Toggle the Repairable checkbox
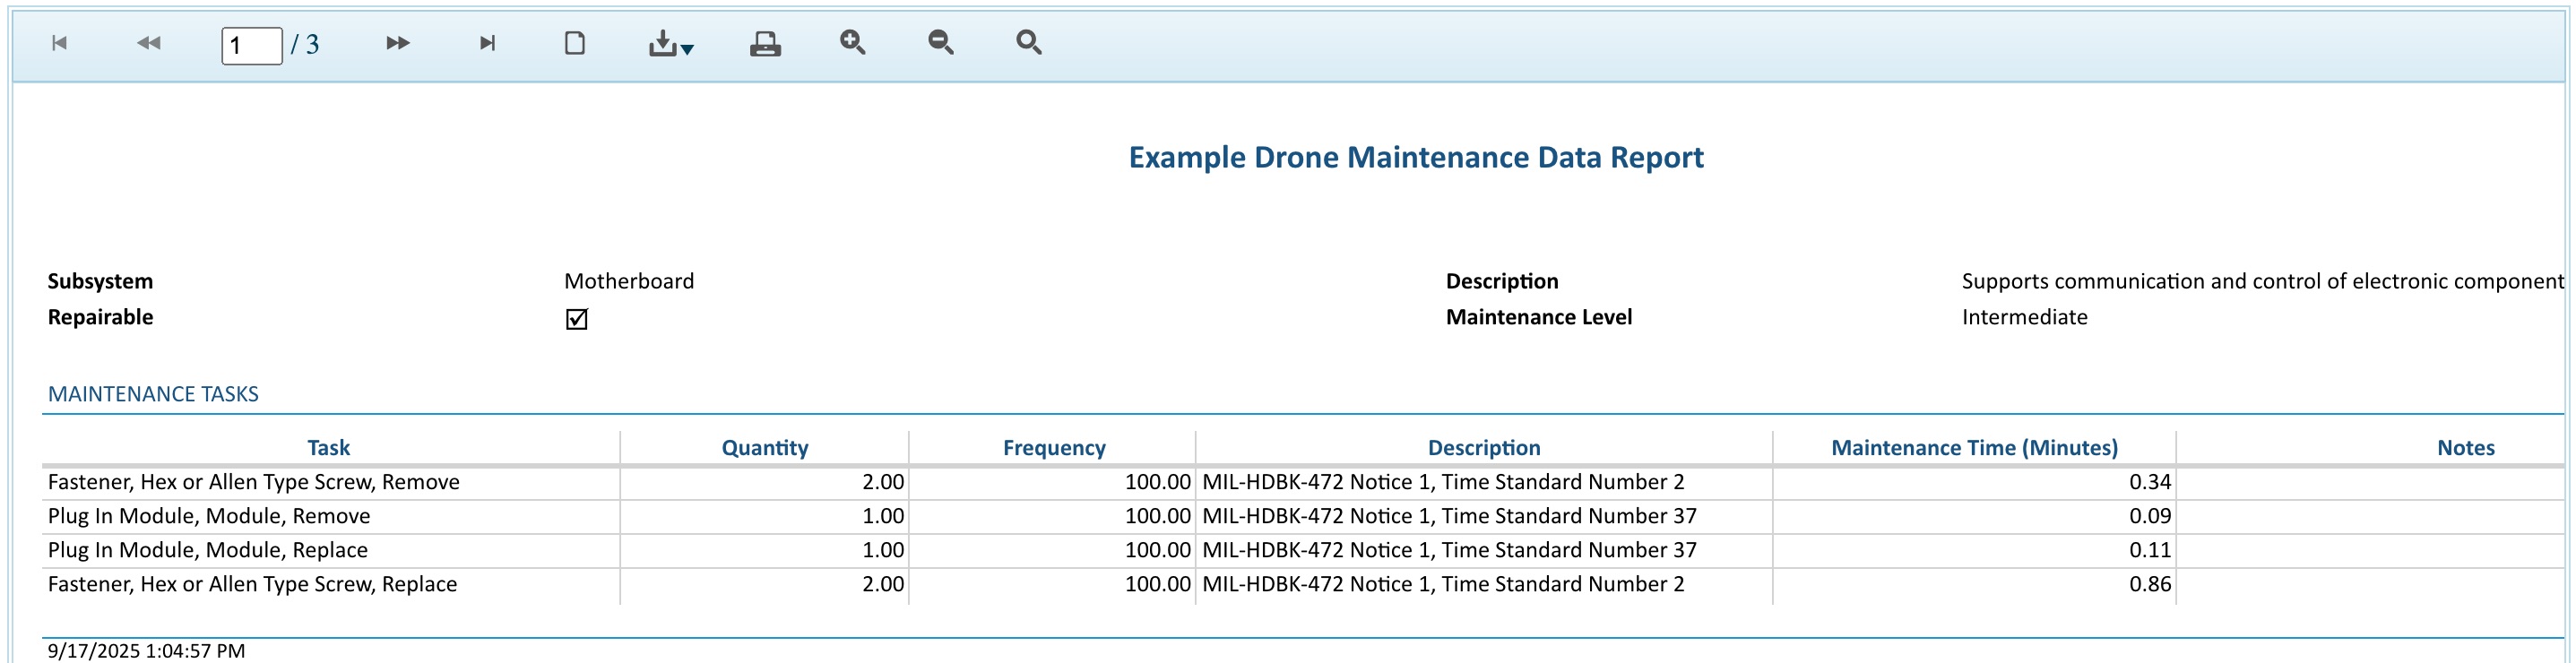 (576, 319)
